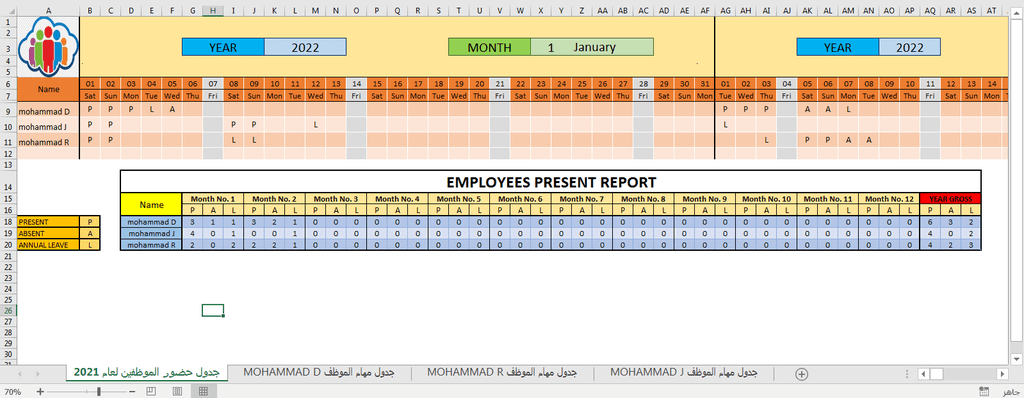Click the PRESENT legend cell
1024x398 pixels.
pos(48,222)
